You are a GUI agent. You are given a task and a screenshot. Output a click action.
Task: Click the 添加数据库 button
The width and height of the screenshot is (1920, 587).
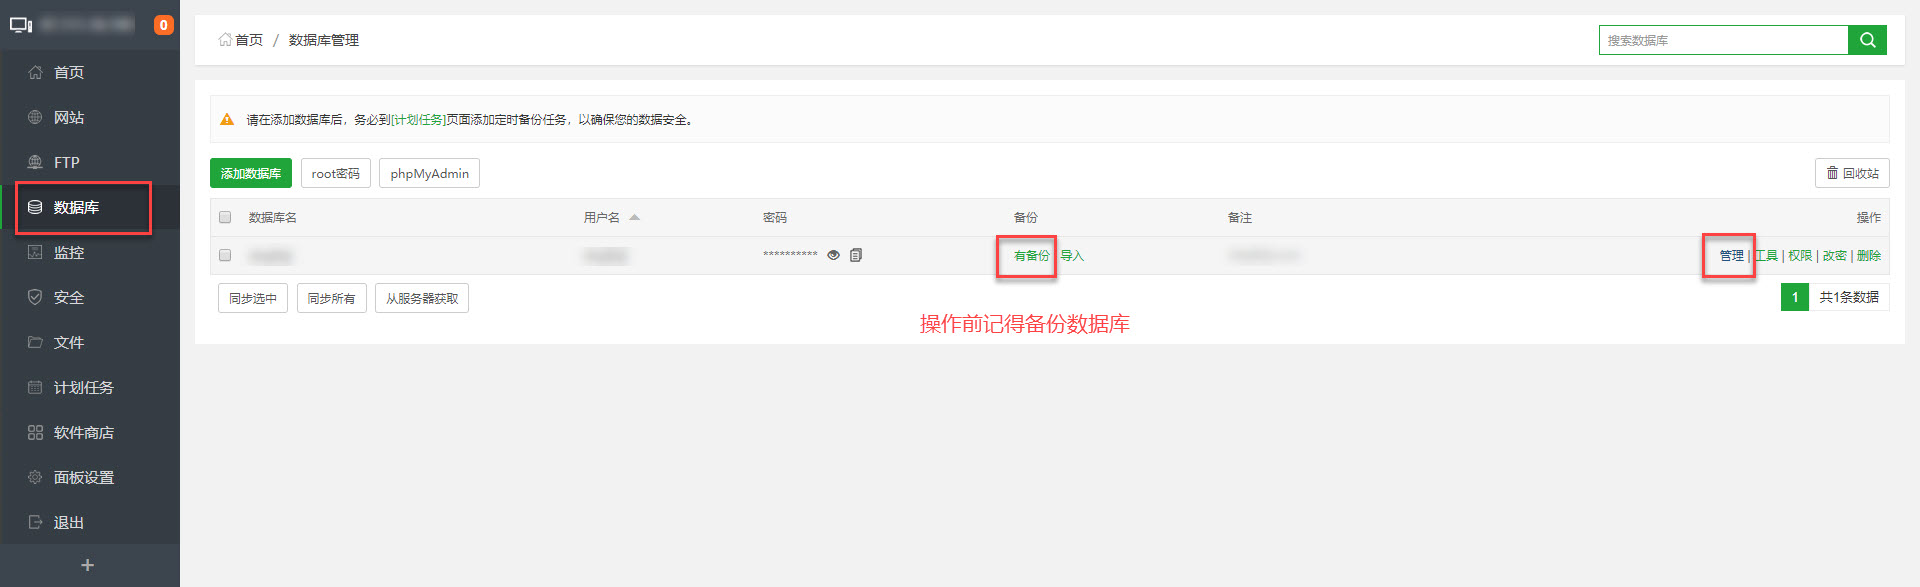(x=250, y=173)
